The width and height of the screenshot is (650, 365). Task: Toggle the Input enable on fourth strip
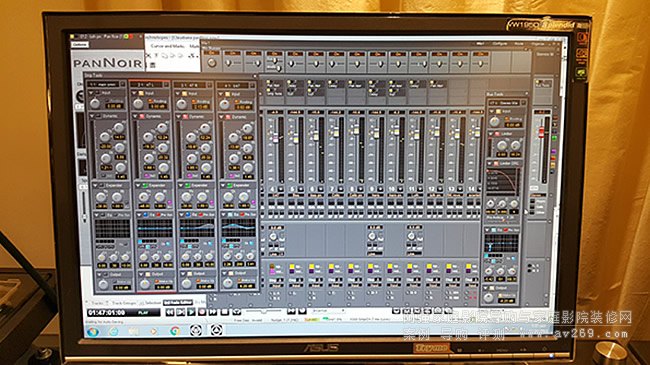[x=227, y=94]
